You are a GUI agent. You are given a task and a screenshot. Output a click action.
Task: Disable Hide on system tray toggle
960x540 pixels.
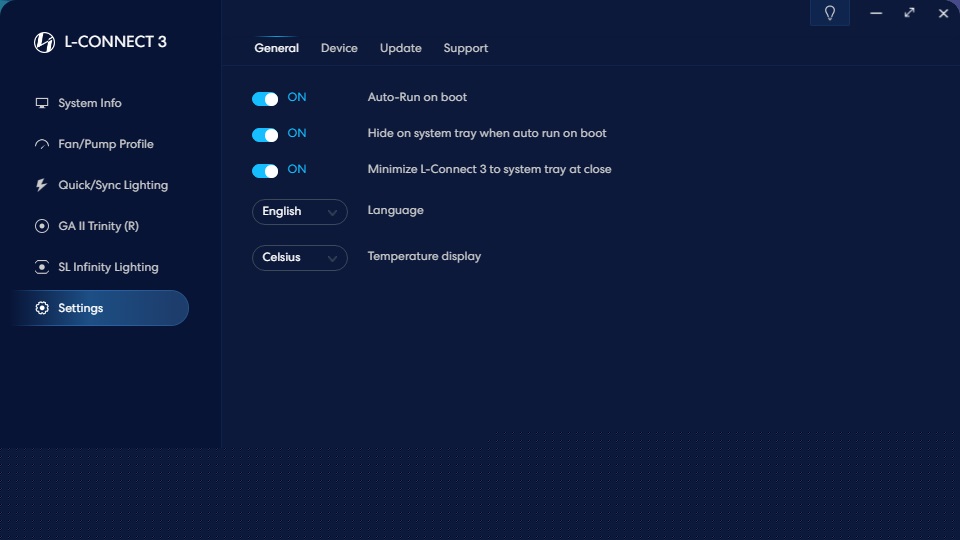click(265, 135)
